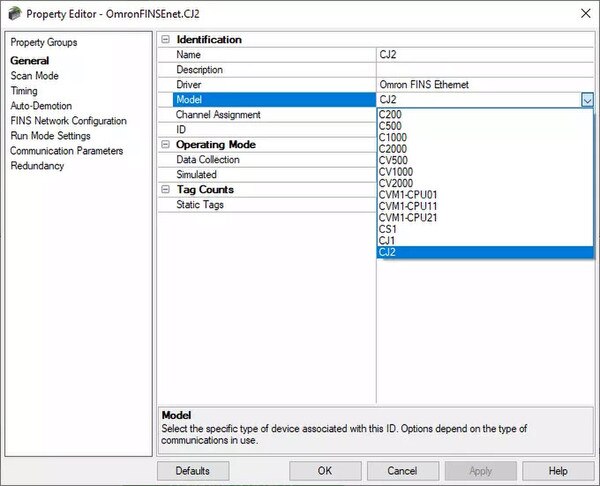The image size is (600, 486).
Task: Choose CV2000 from the model list
Action: point(485,183)
